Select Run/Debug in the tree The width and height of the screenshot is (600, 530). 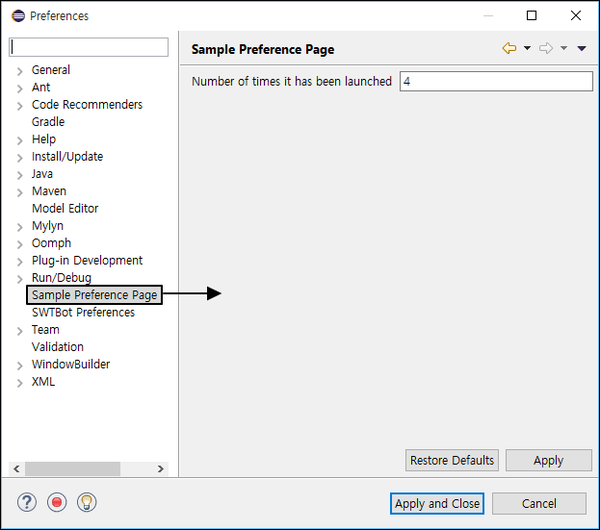point(62,277)
